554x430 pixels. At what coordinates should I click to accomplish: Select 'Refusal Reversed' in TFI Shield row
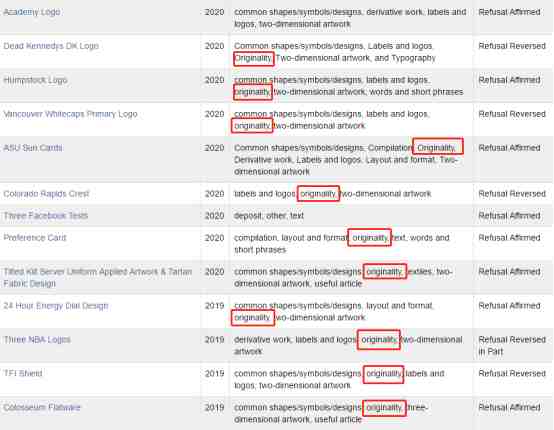click(x=512, y=373)
